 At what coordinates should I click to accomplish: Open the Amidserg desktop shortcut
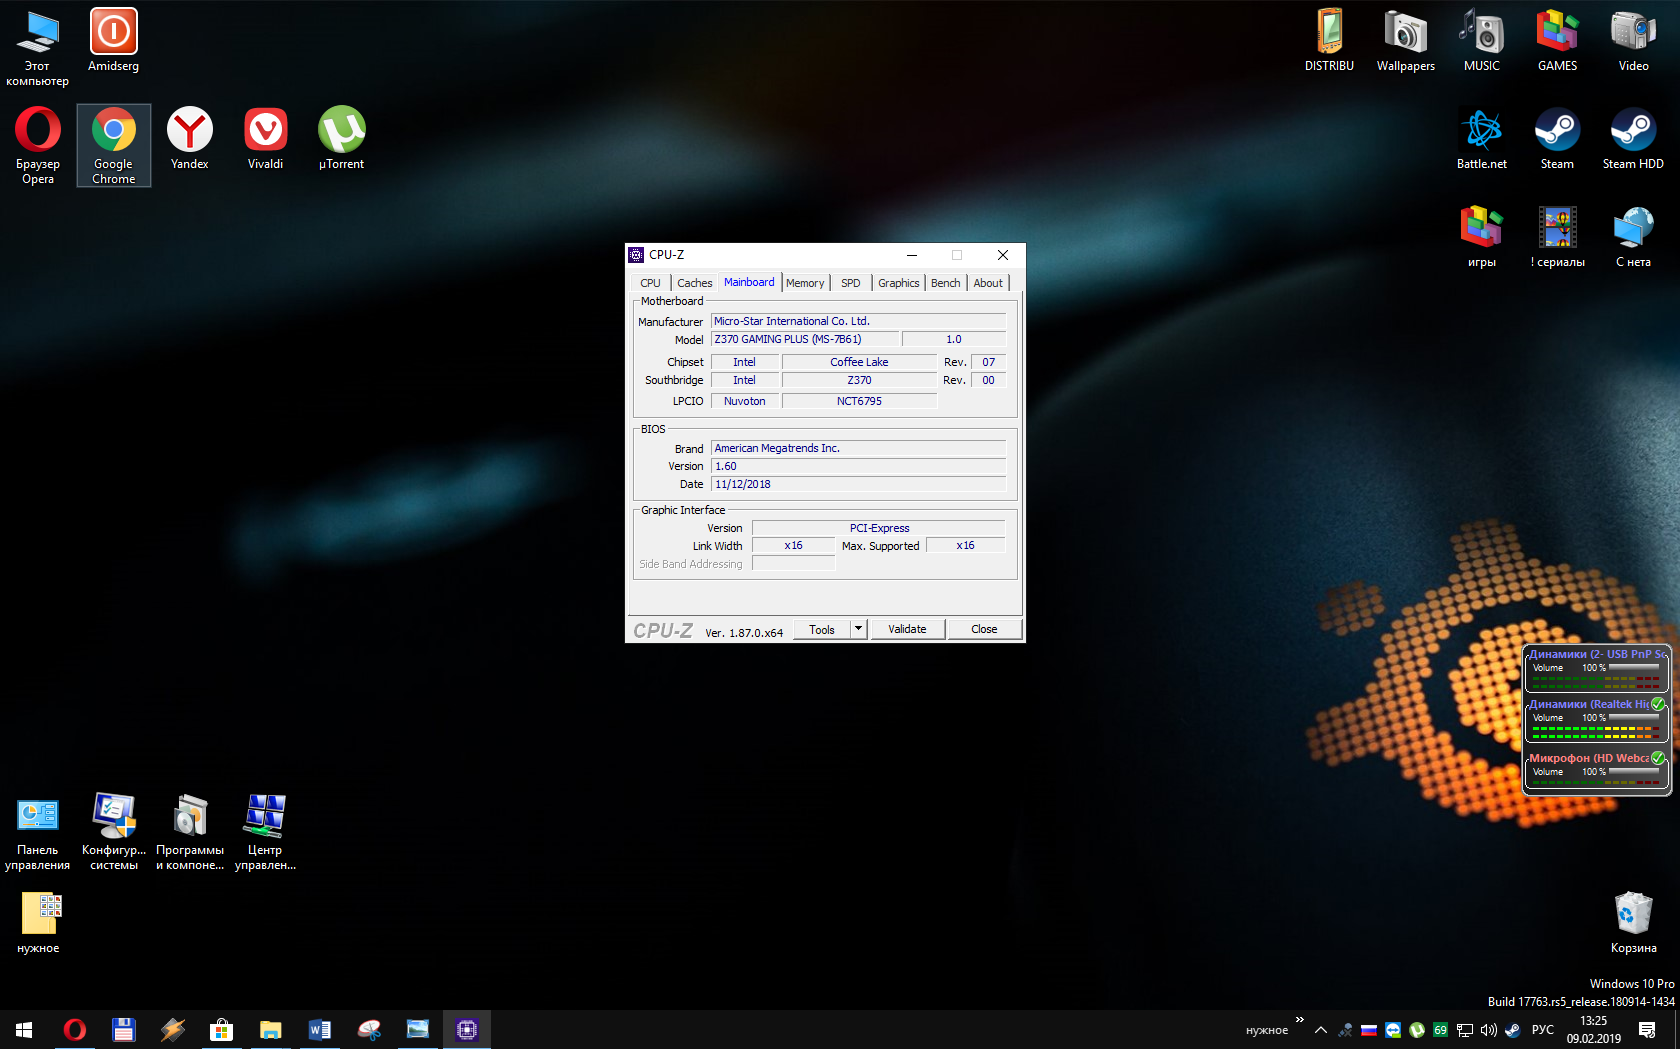tap(113, 41)
